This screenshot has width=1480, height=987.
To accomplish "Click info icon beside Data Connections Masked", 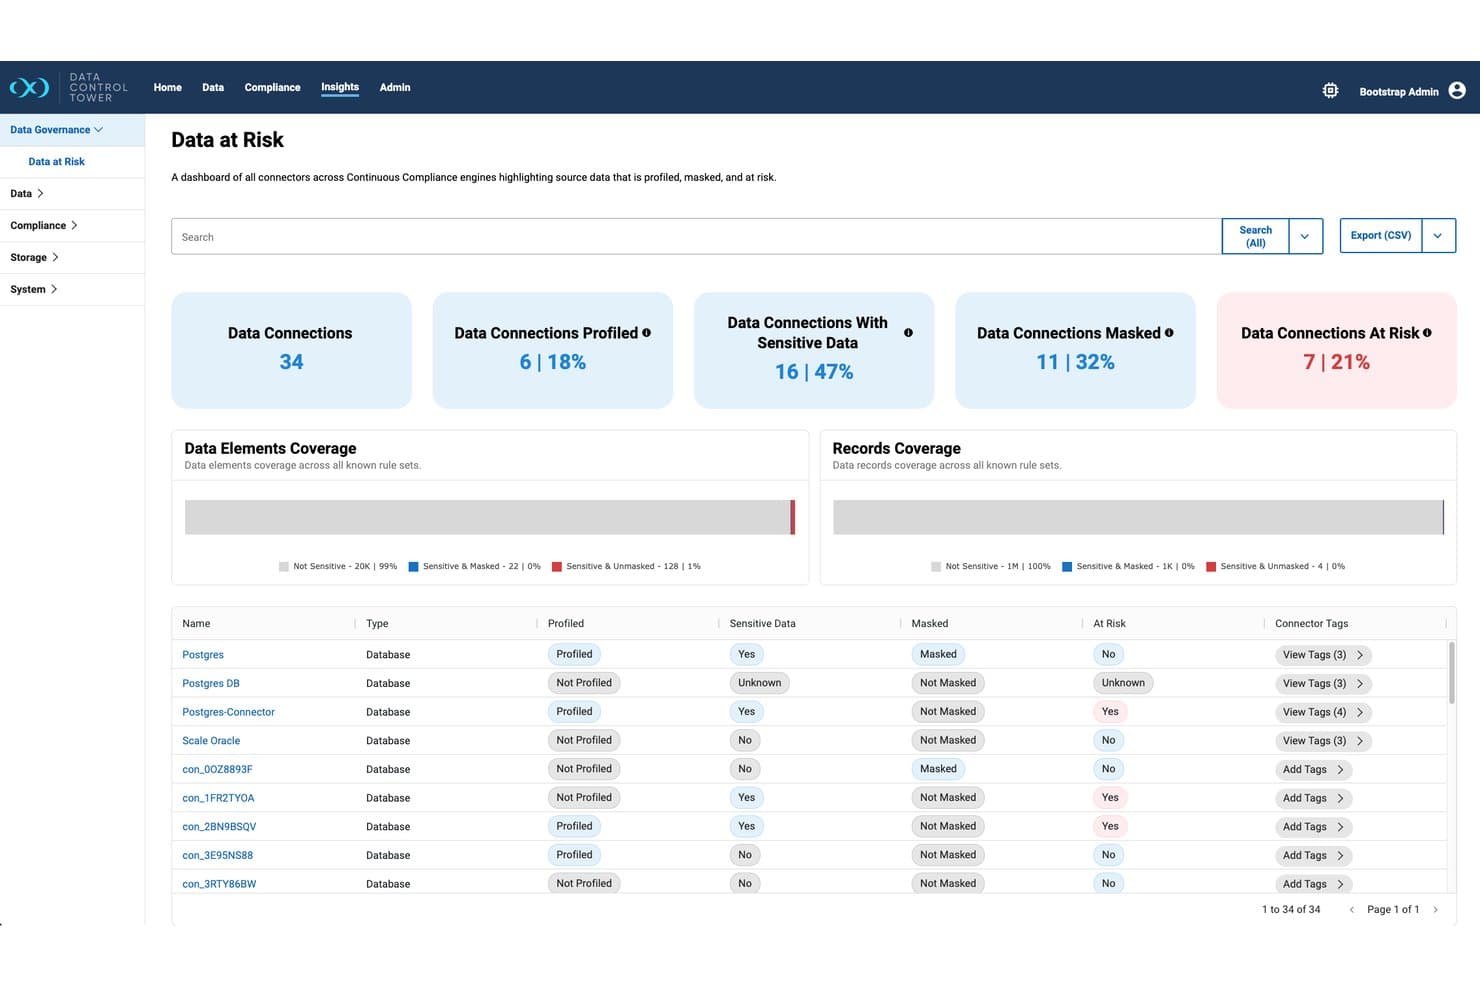I will 1169,333.
